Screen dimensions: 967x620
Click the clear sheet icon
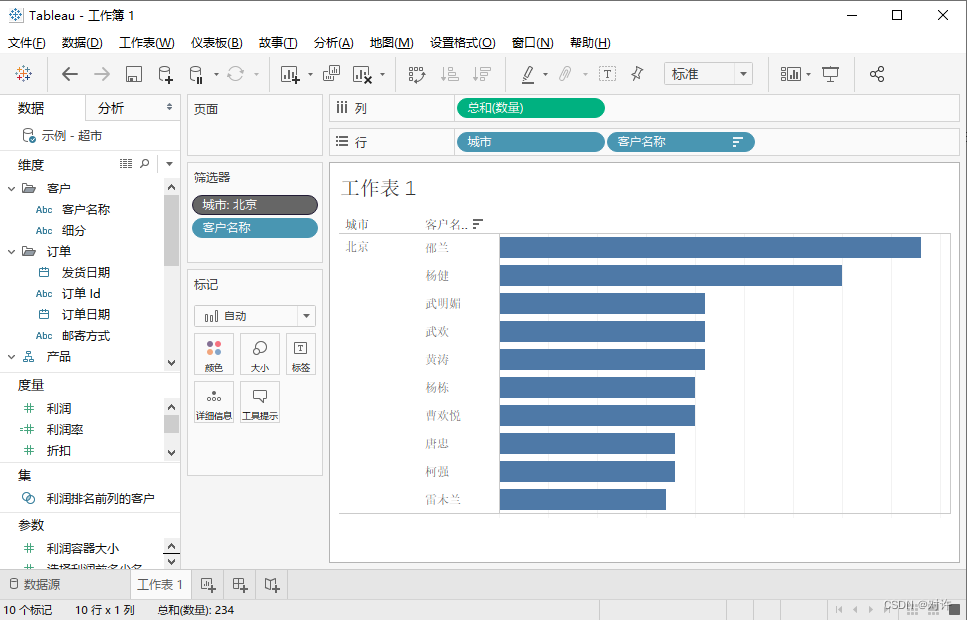point(362,75)
